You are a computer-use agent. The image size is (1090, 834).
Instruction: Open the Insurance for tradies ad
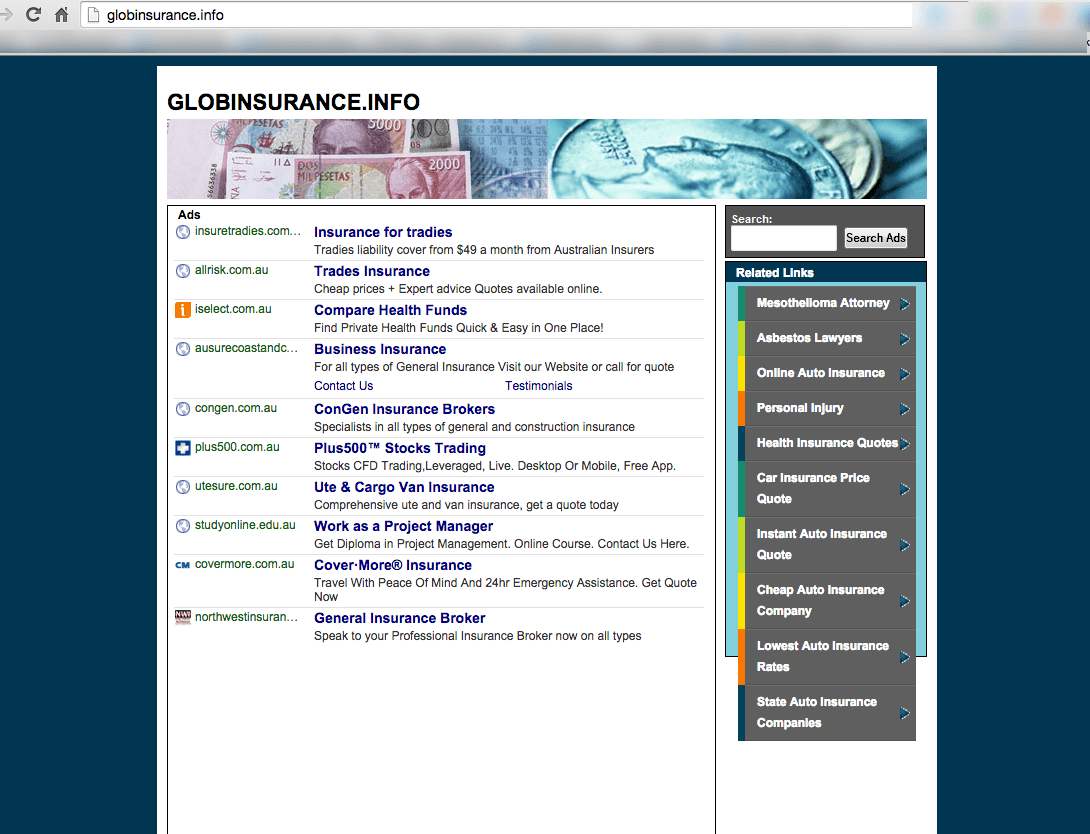click(383, 231)
